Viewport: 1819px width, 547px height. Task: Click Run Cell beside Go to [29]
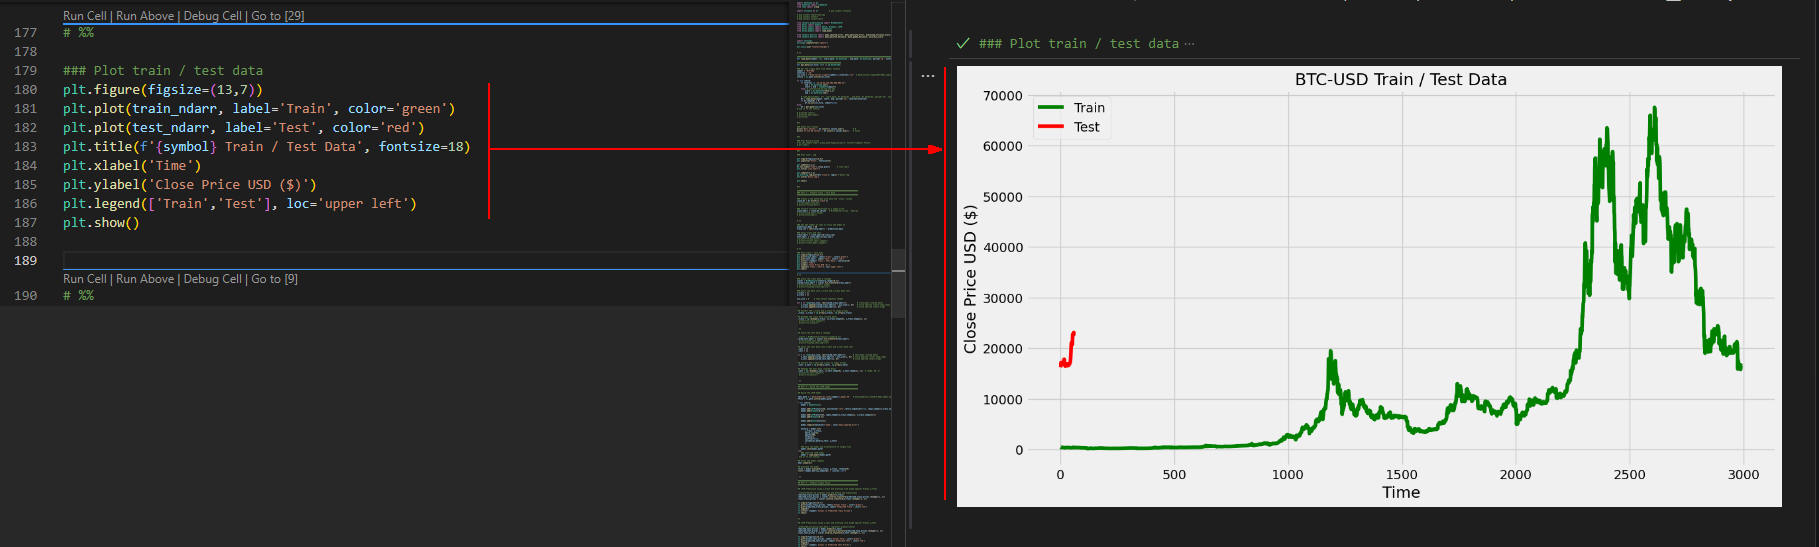[85, 16]
